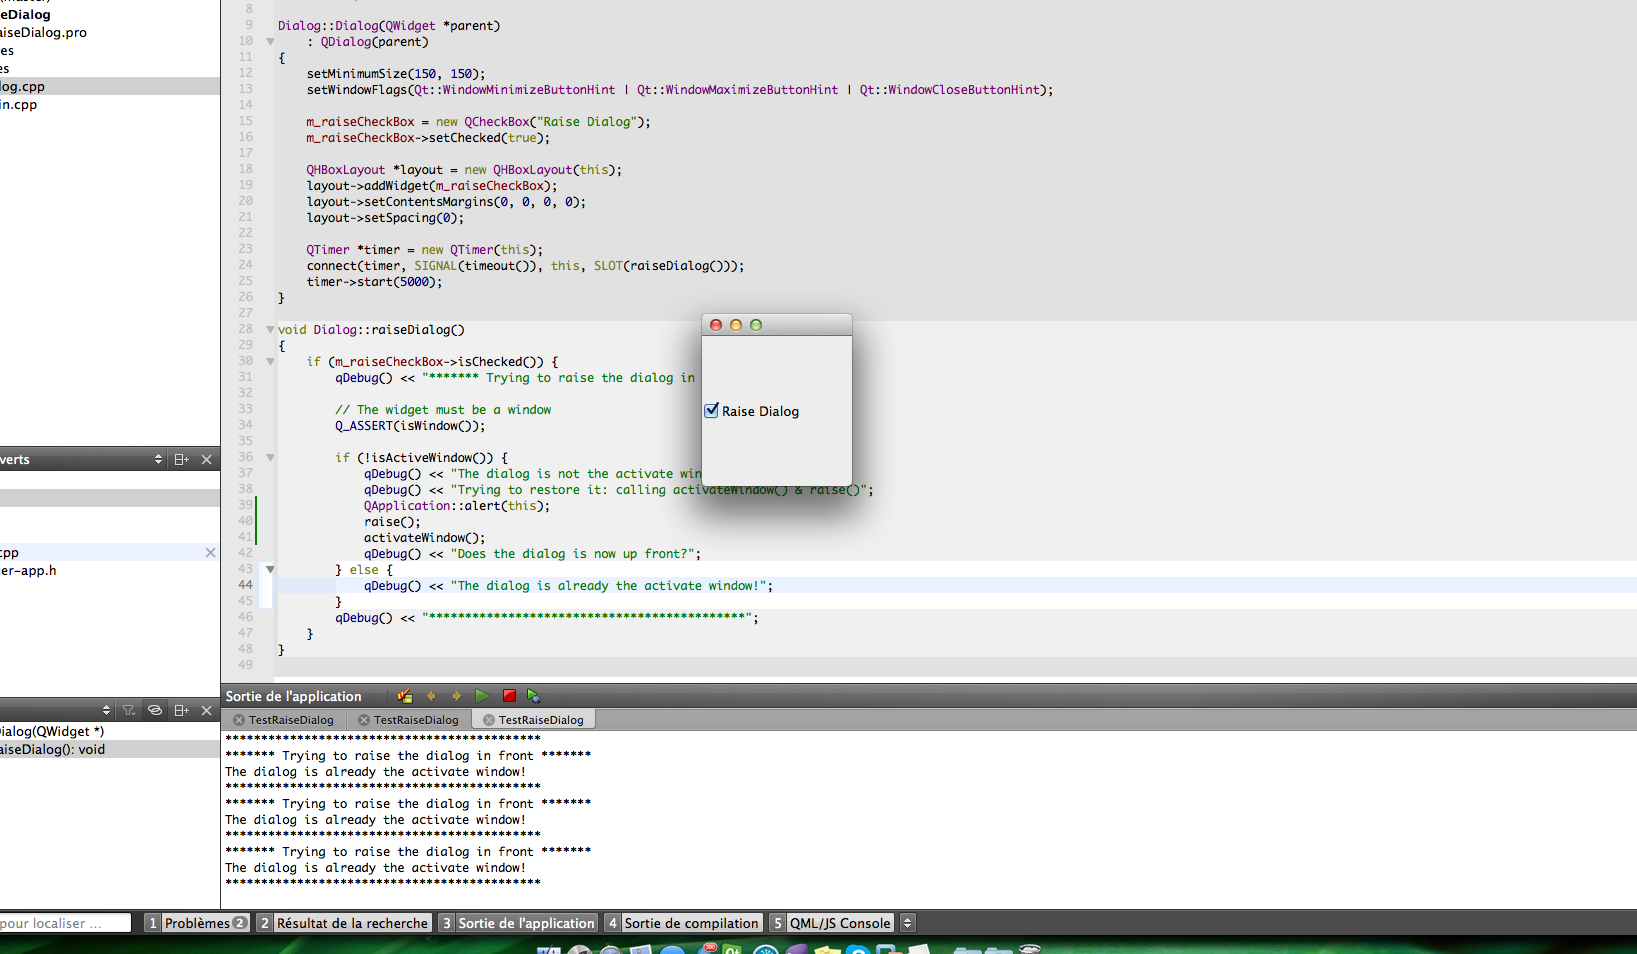The image size is (1637, 954).
Task: Switch to the first TestRaiseDialog output tab
Action: tap(291, 720)
